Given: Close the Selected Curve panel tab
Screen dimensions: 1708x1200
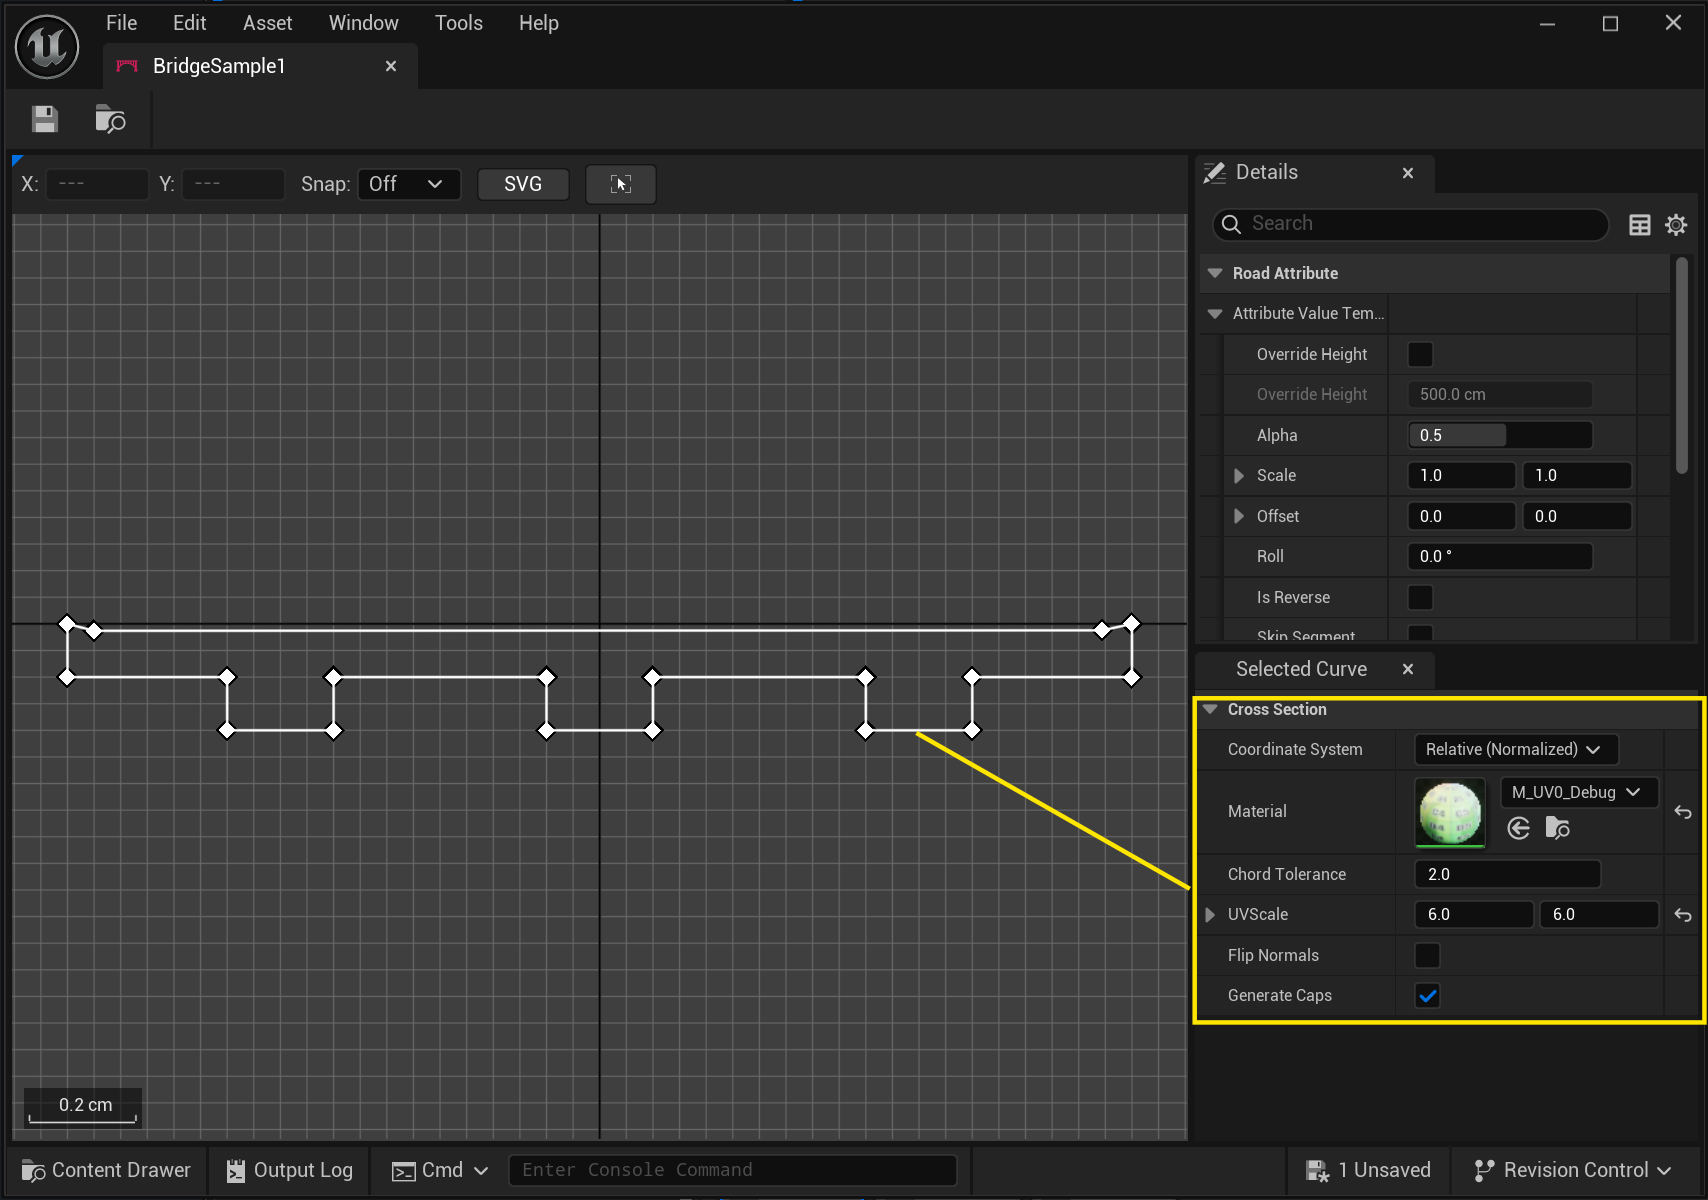Looking at the screenshot, I should point(1408,669).
